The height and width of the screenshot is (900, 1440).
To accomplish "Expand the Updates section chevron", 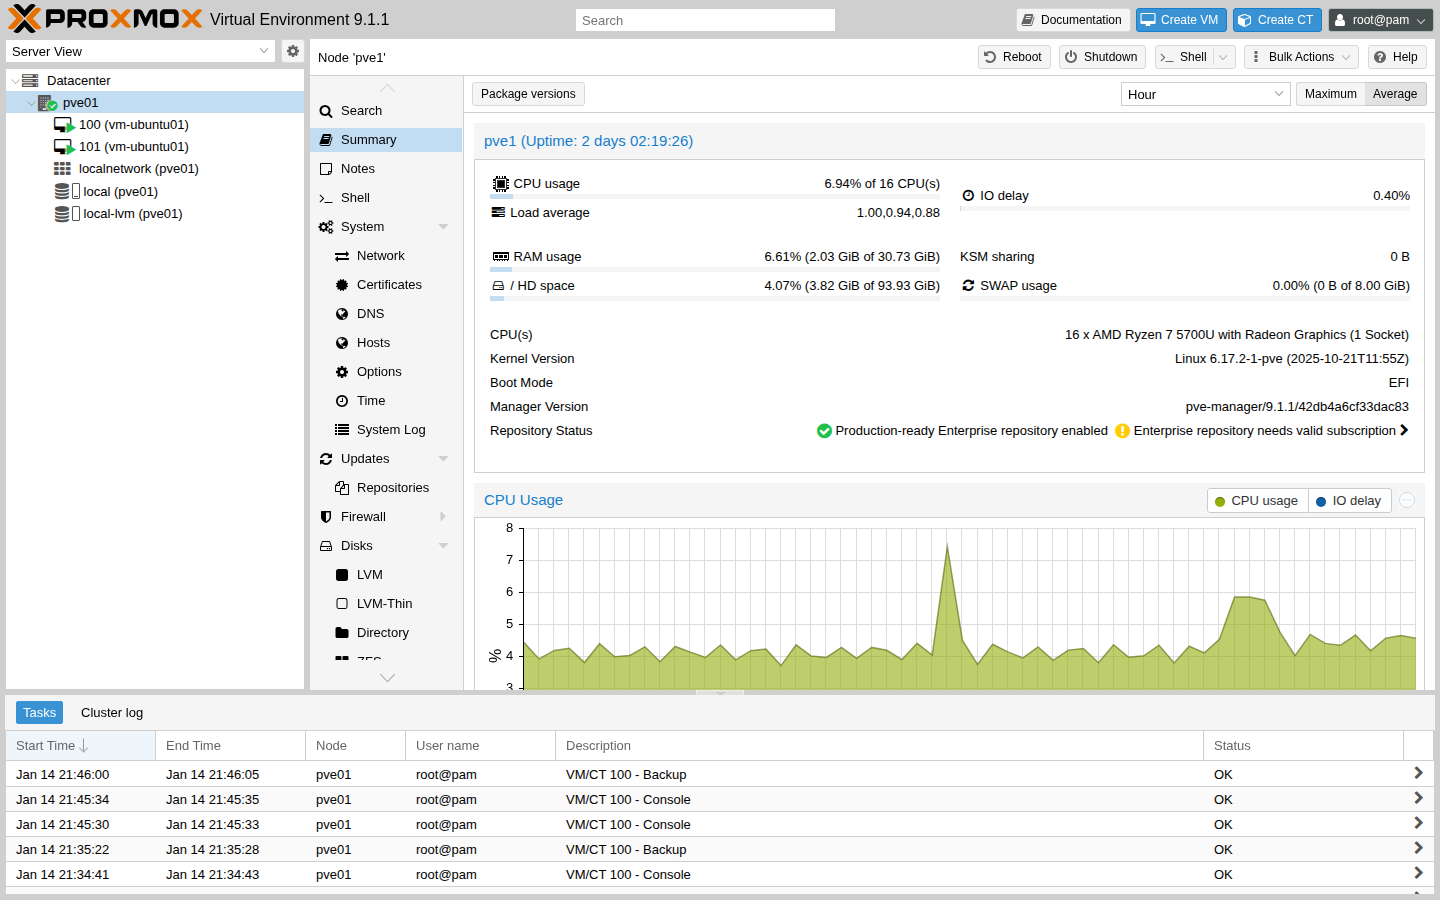I will coord(443,458).
